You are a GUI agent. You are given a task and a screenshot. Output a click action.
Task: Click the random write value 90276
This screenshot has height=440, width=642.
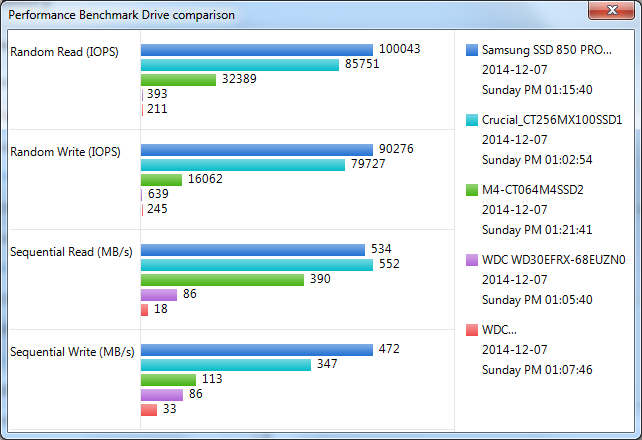(396, 149)
